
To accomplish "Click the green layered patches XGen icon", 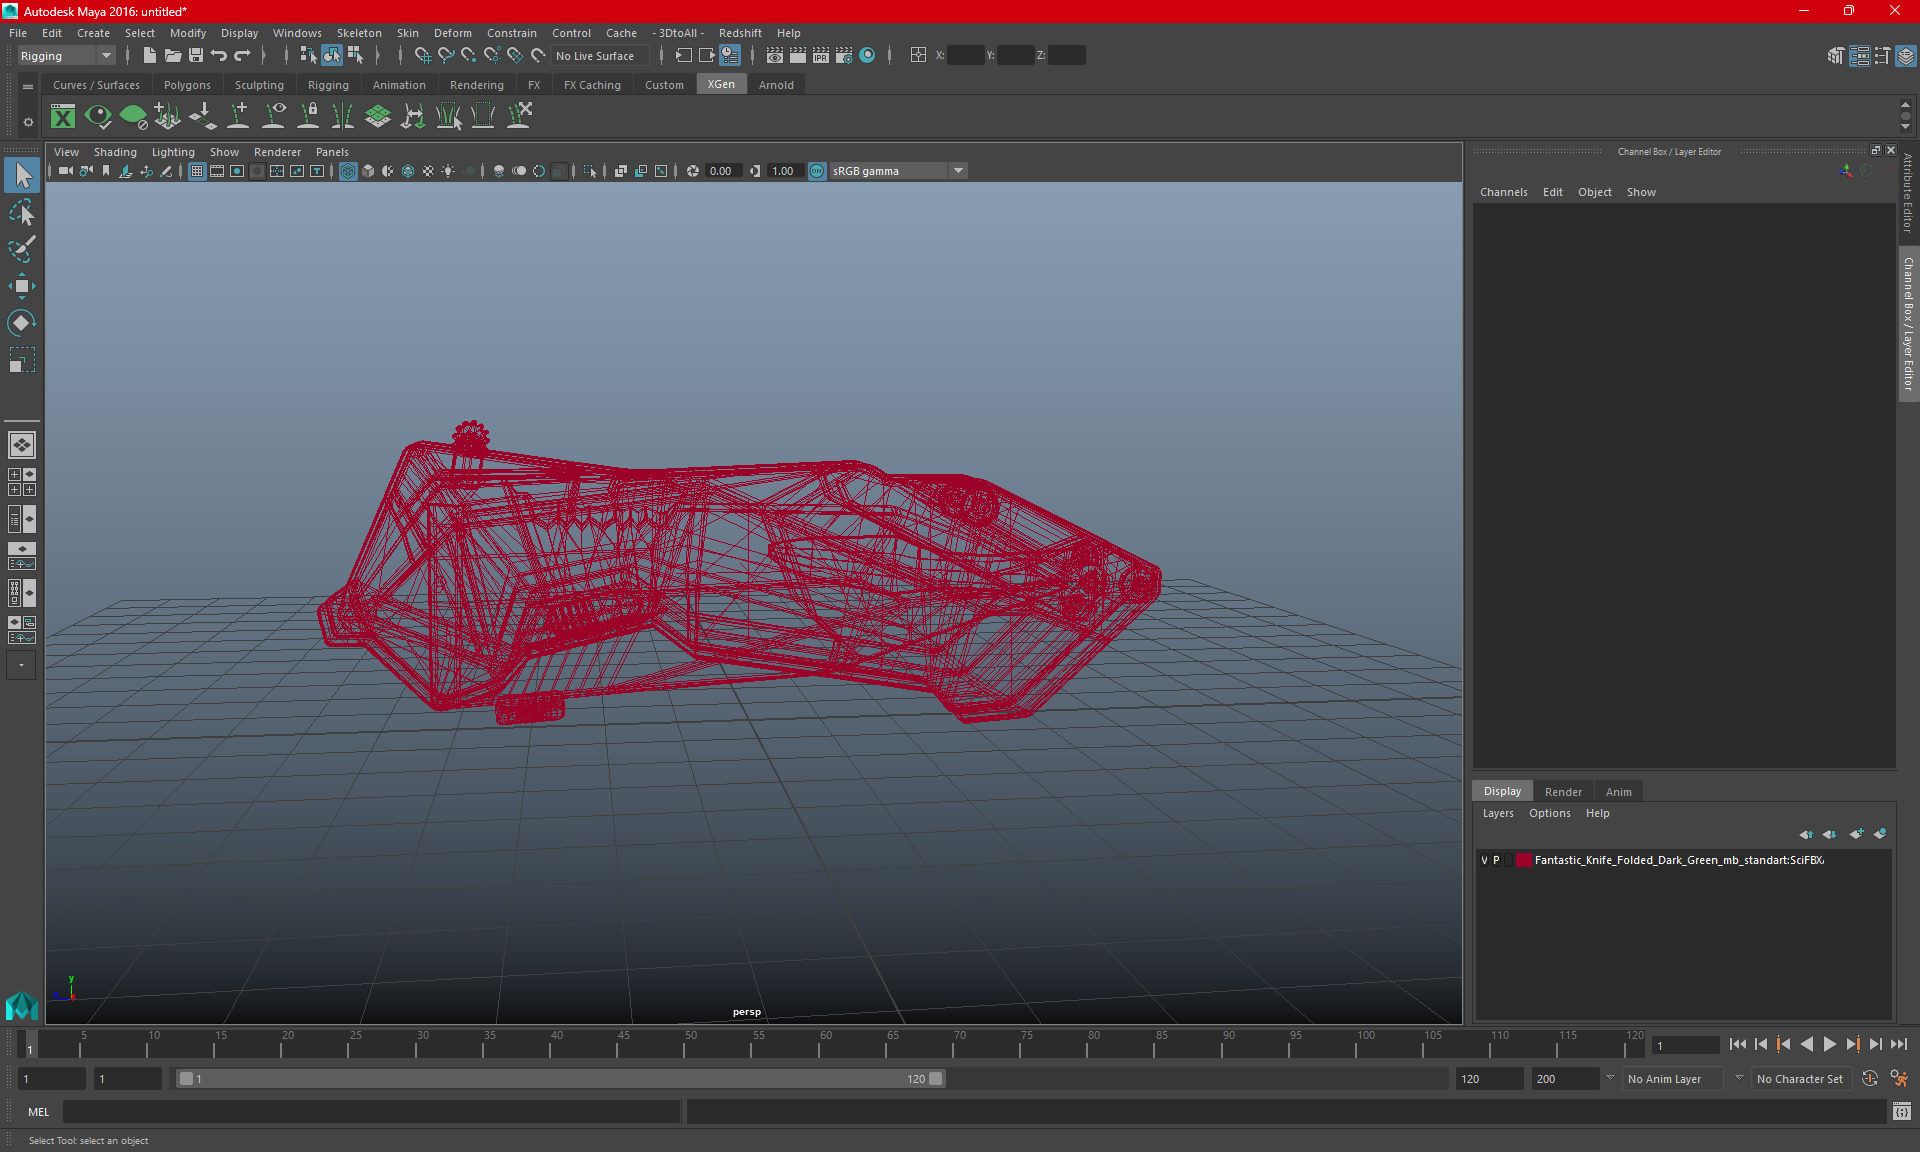I will (378, 117).
